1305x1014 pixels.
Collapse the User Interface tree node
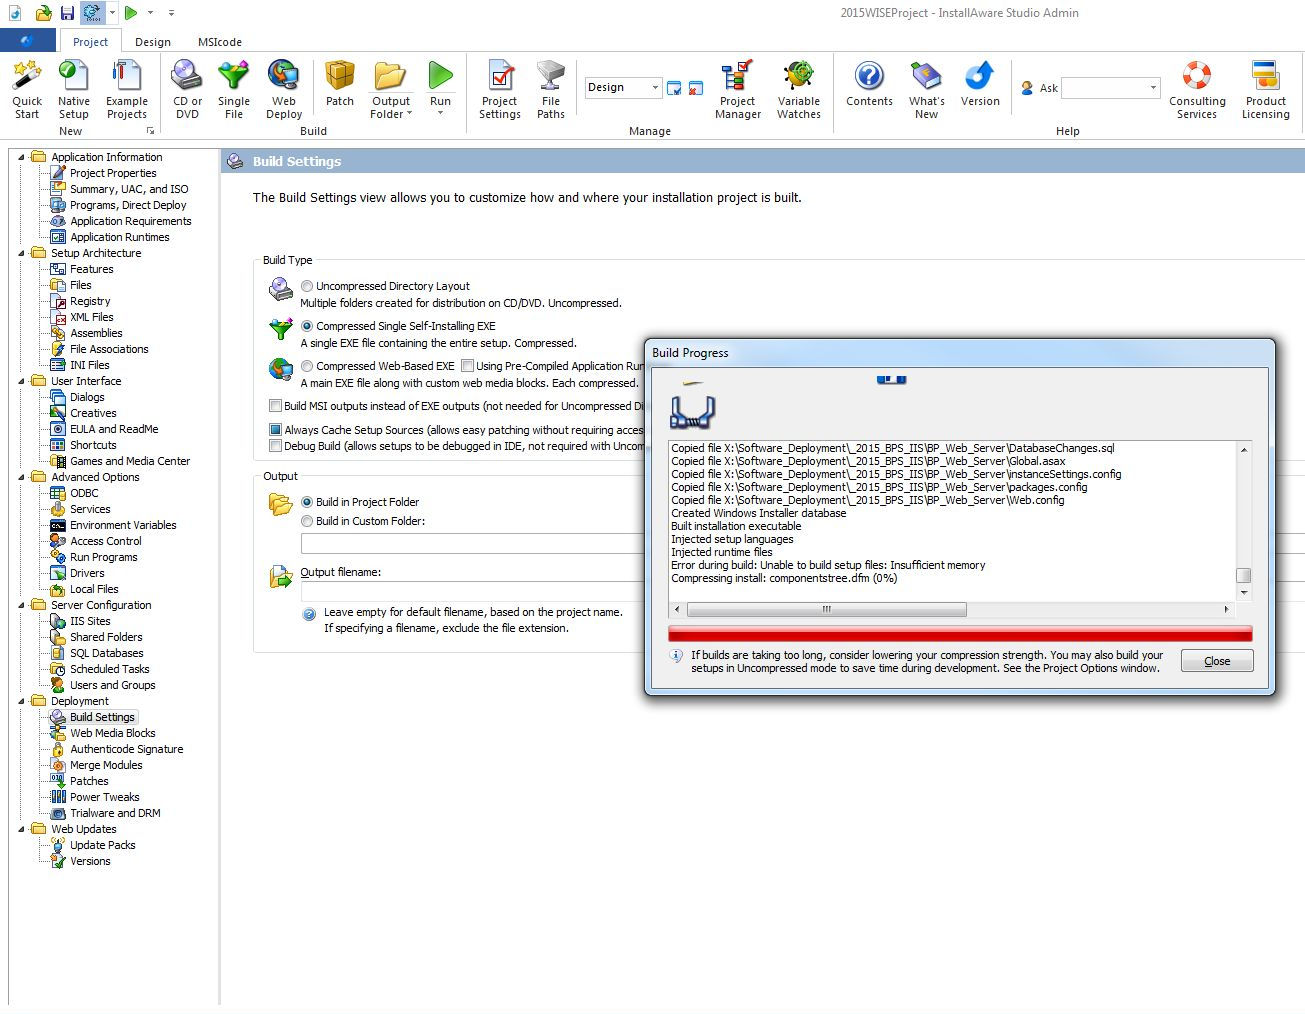[x=22, y=381]
